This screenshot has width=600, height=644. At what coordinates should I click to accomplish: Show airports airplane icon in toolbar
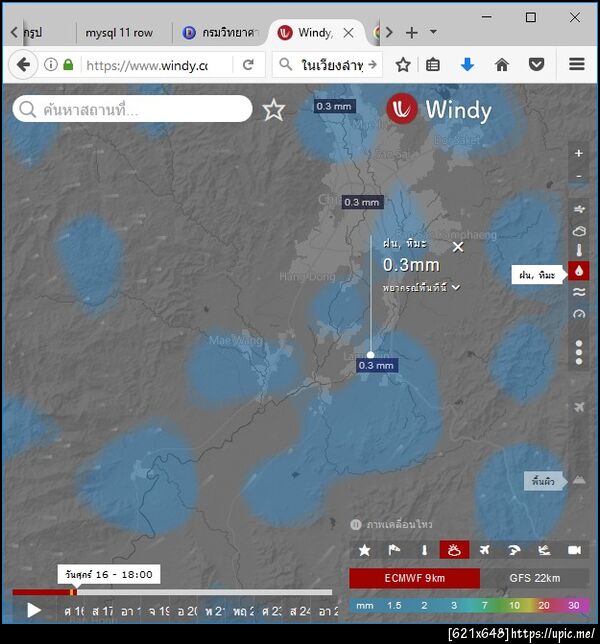pos(485,550)
